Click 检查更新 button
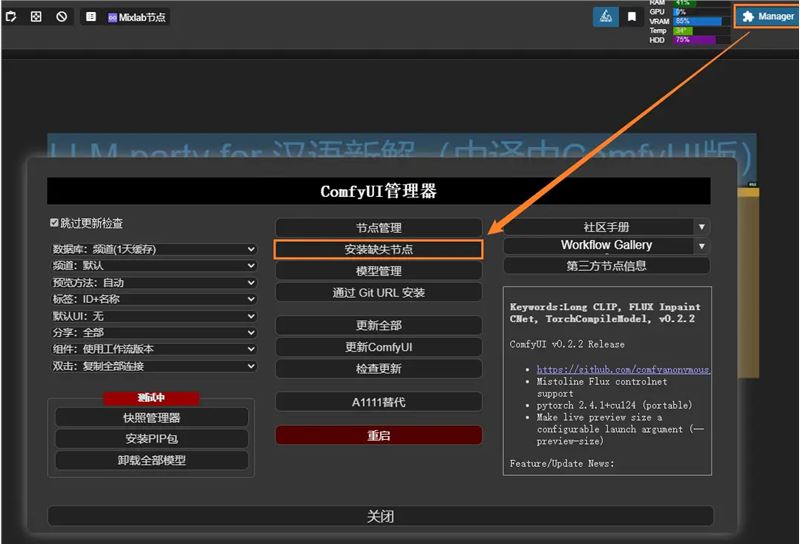This screenshot has height=544, width=800. [x=379, y=368]
